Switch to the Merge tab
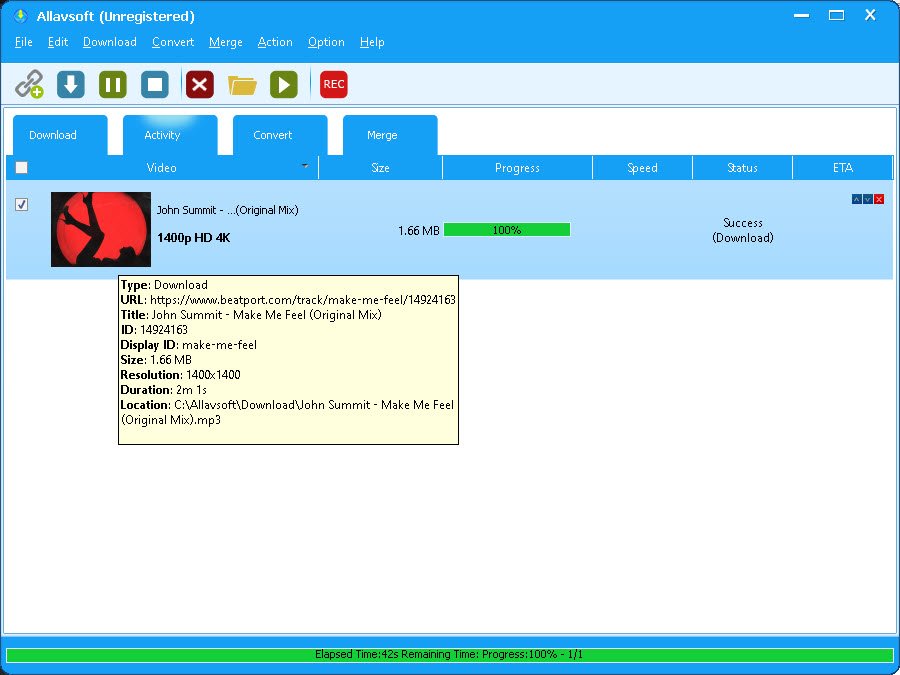Viewport: 900px width, 675px height. pyautogui.click(x=390, y=135)
